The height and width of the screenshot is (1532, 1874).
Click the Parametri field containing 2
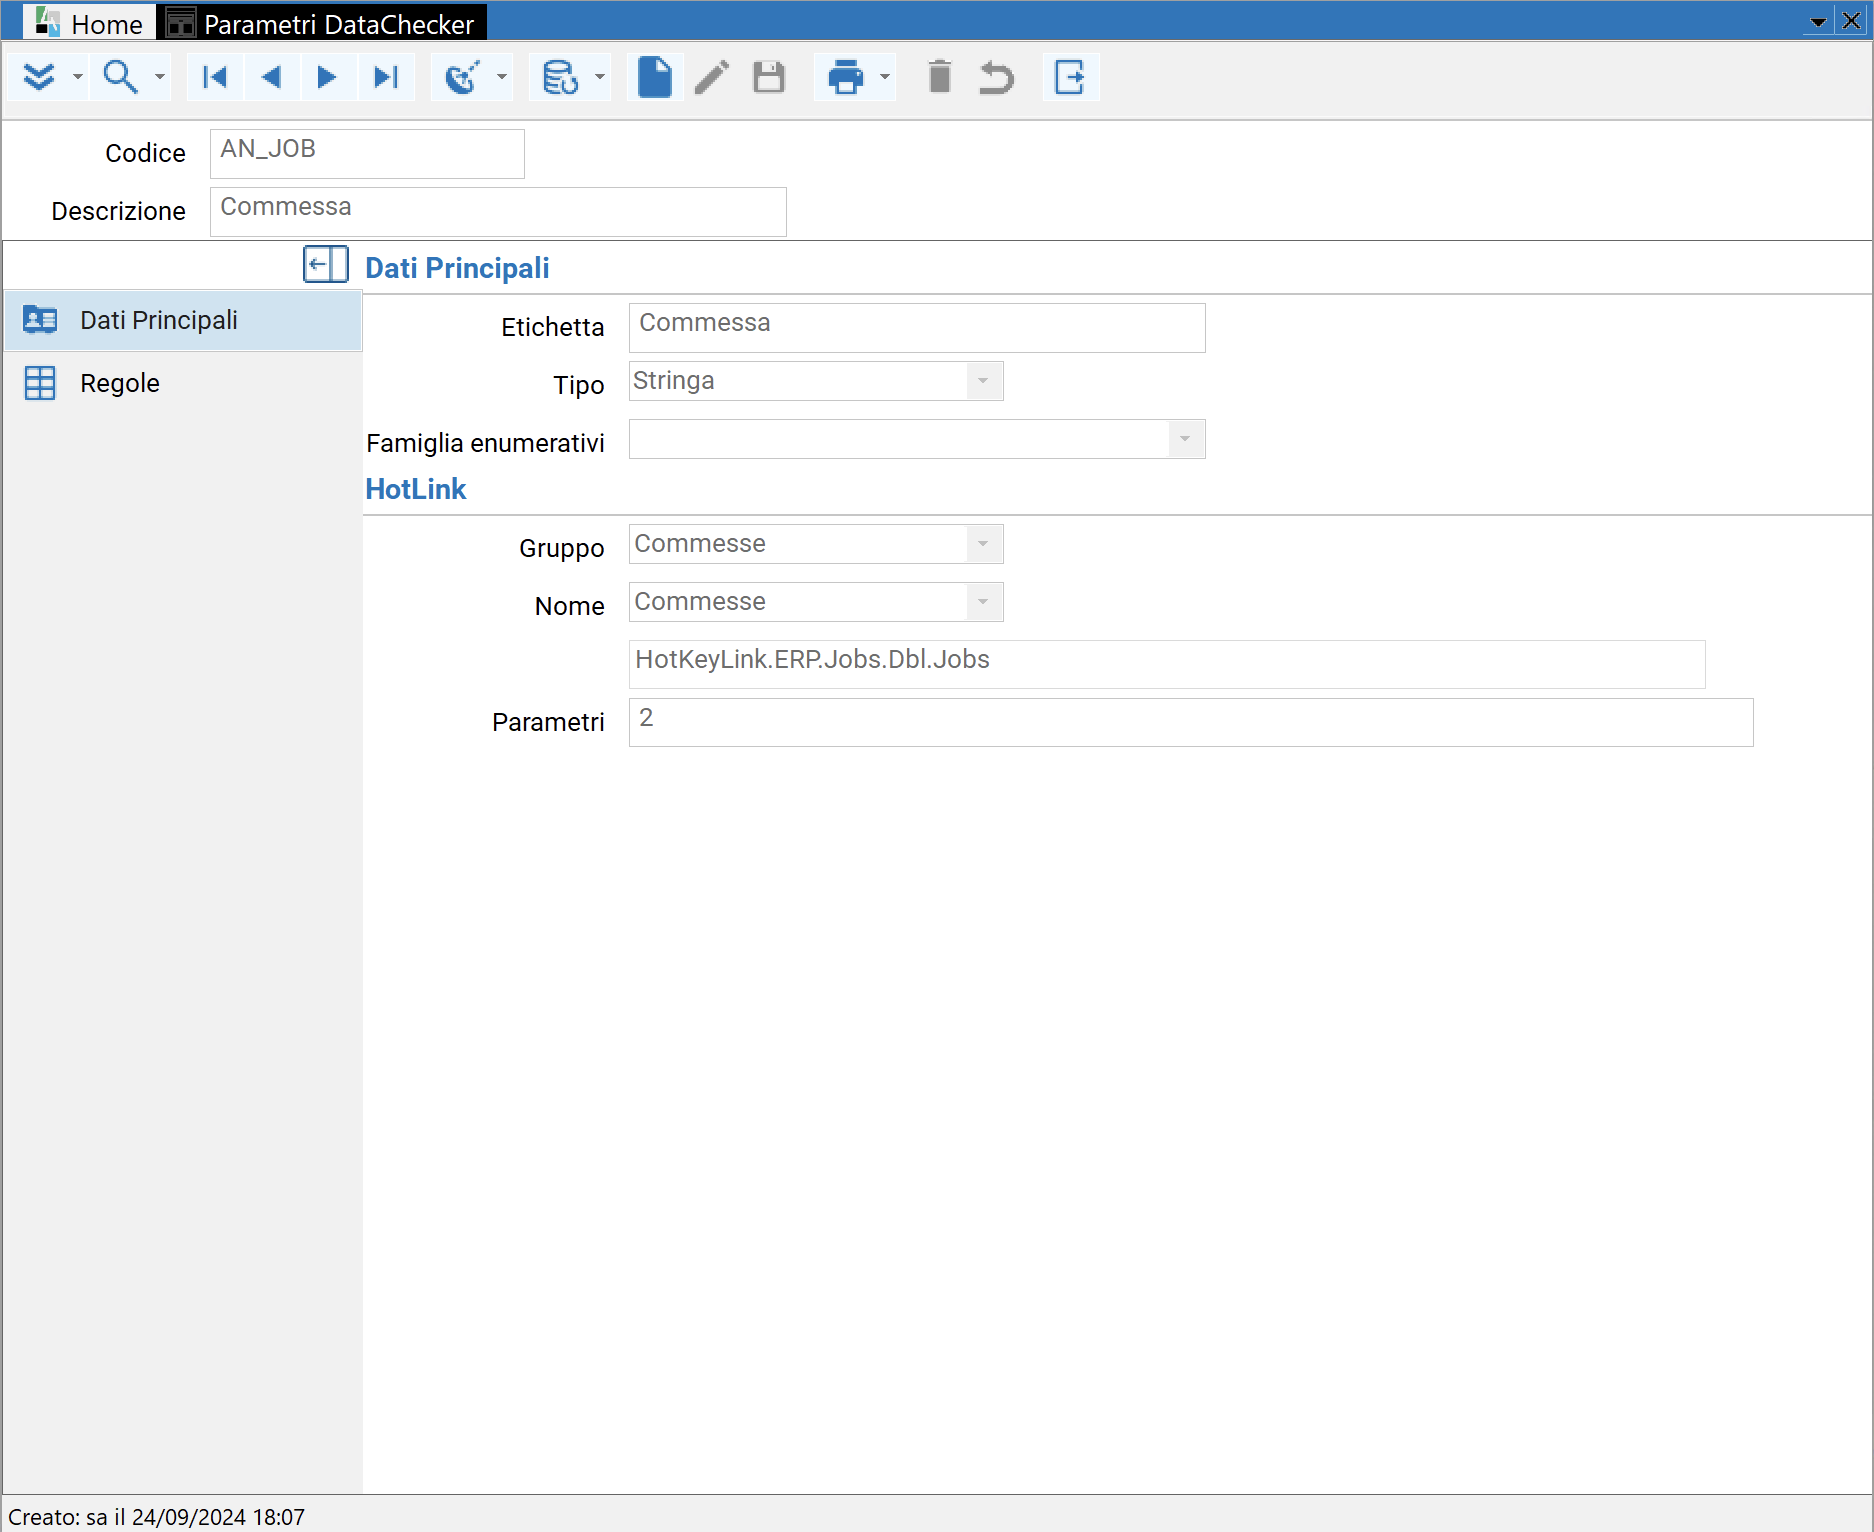tap(1191, 722)
